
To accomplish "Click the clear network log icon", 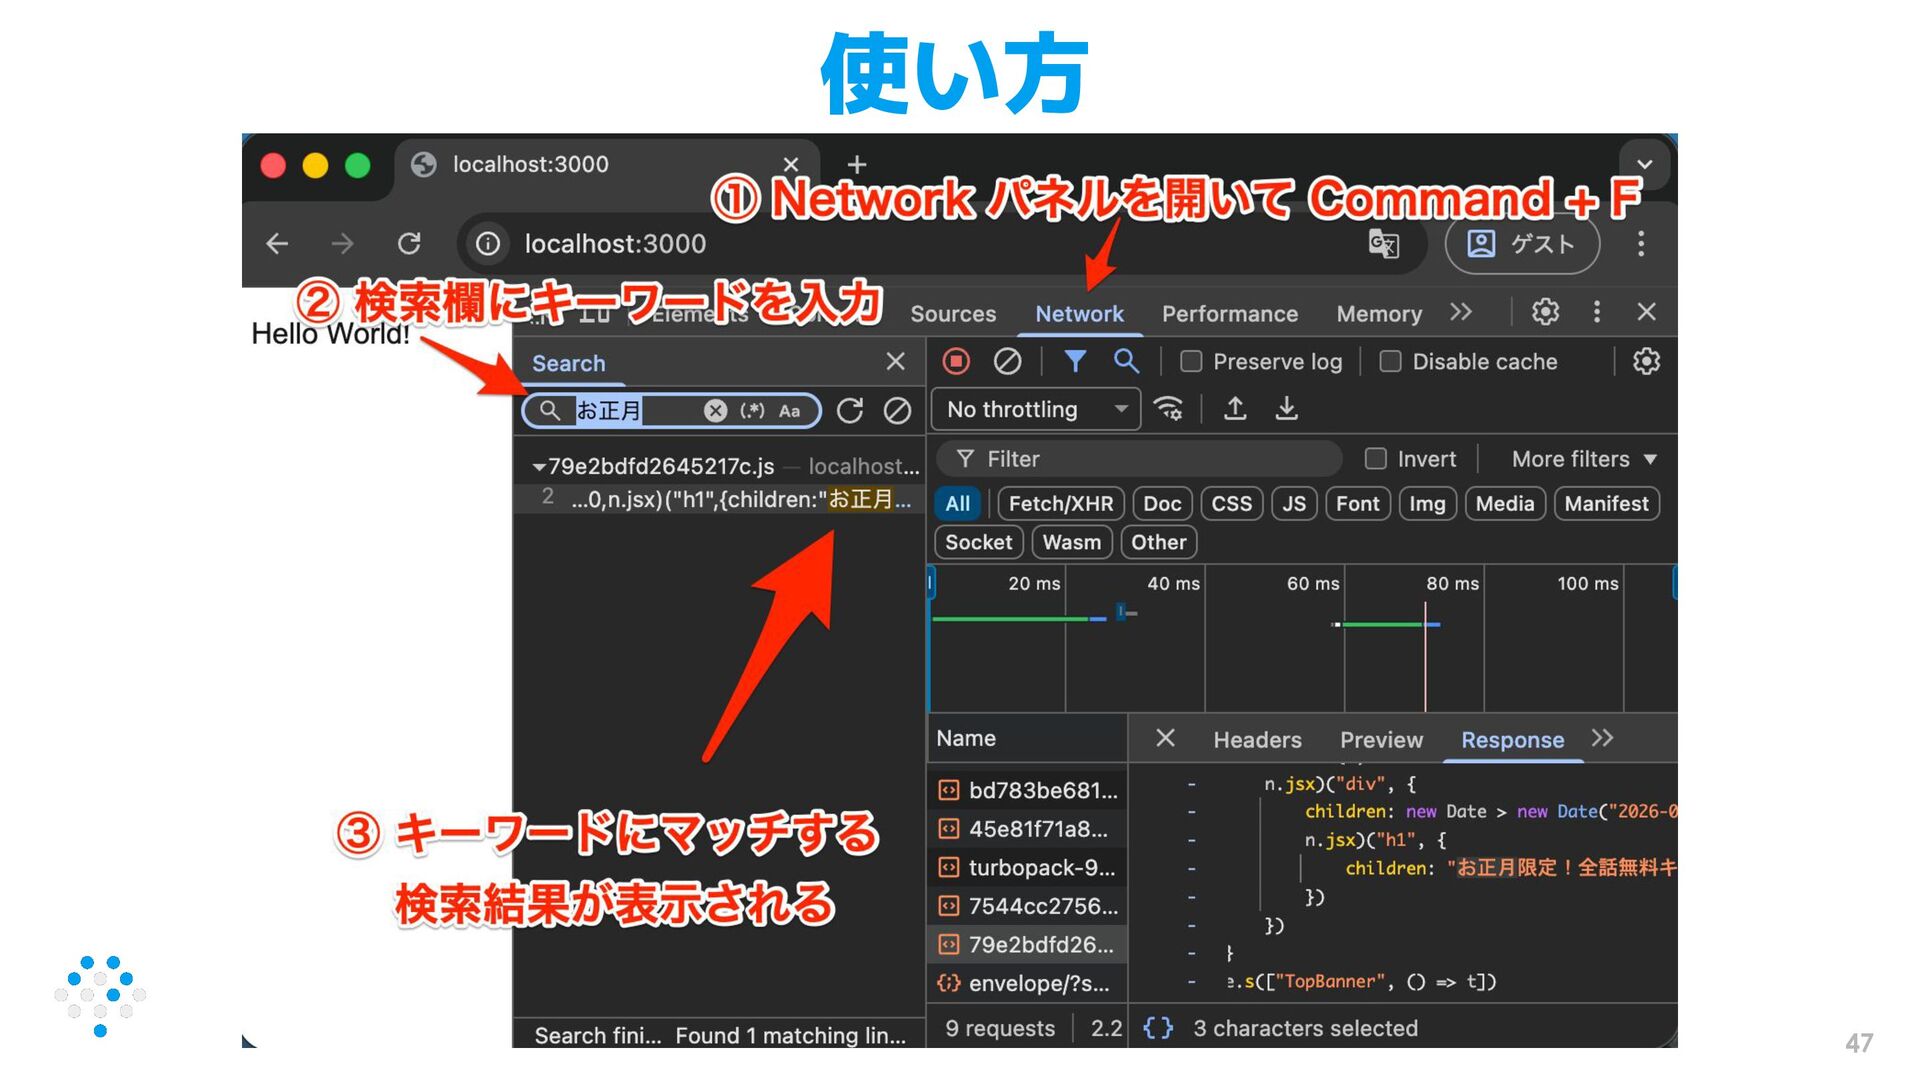I will (x=1007, y=361).
